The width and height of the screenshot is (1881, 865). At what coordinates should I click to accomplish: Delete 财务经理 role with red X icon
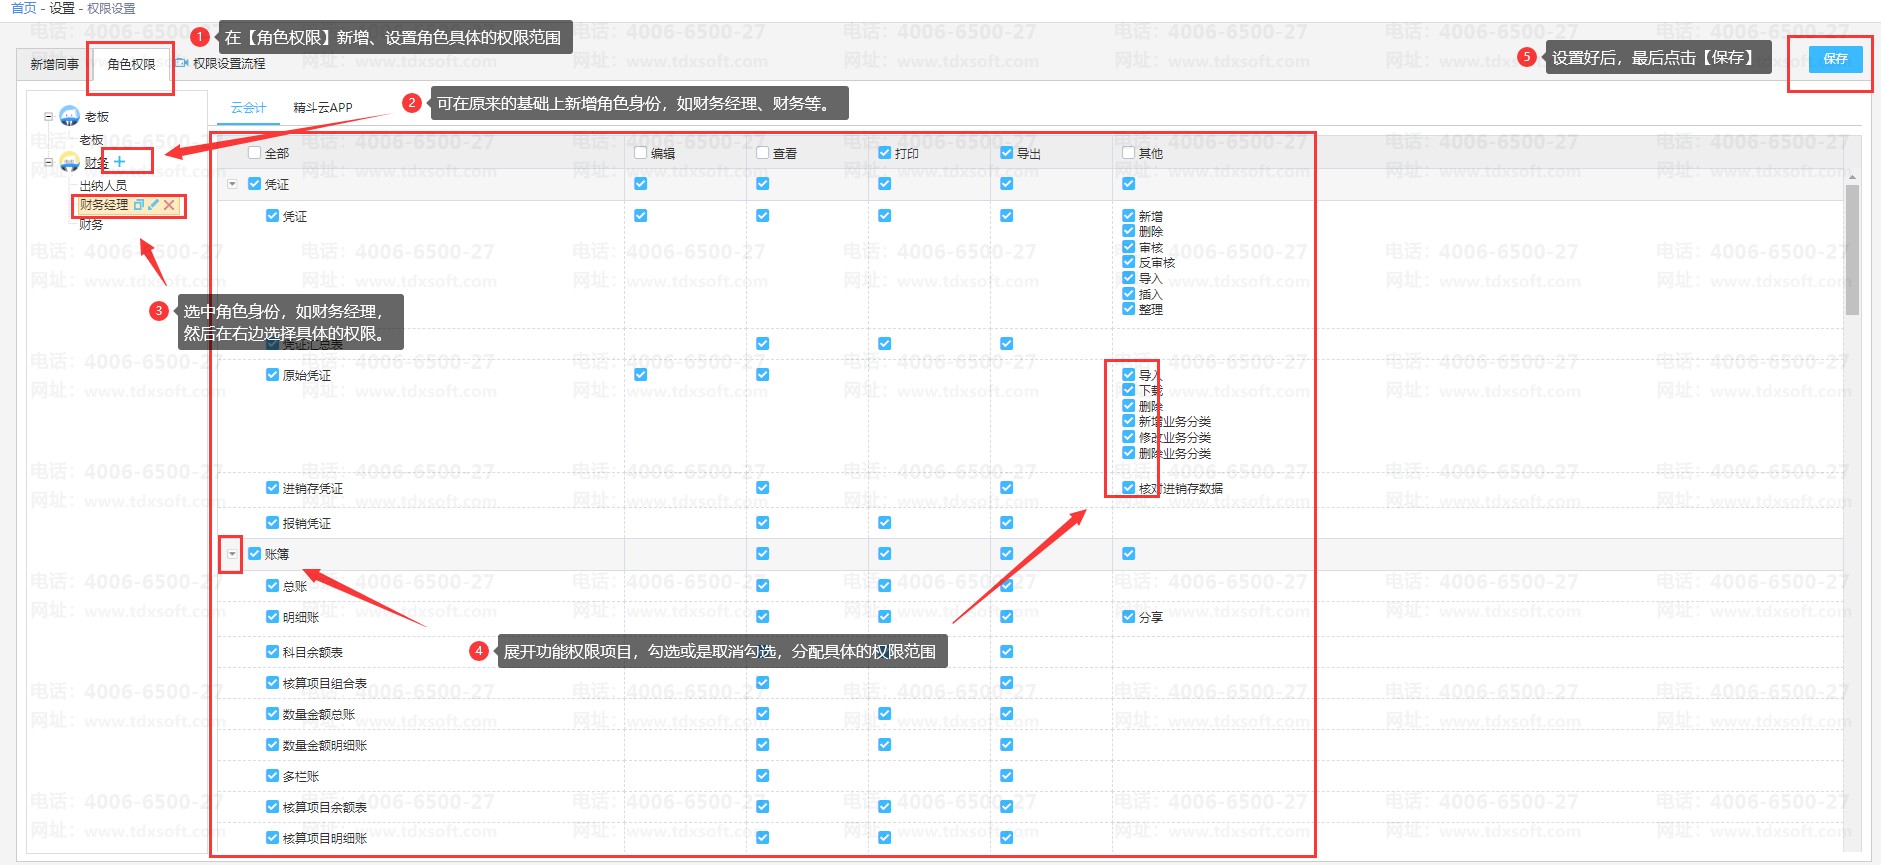(169, 205)
